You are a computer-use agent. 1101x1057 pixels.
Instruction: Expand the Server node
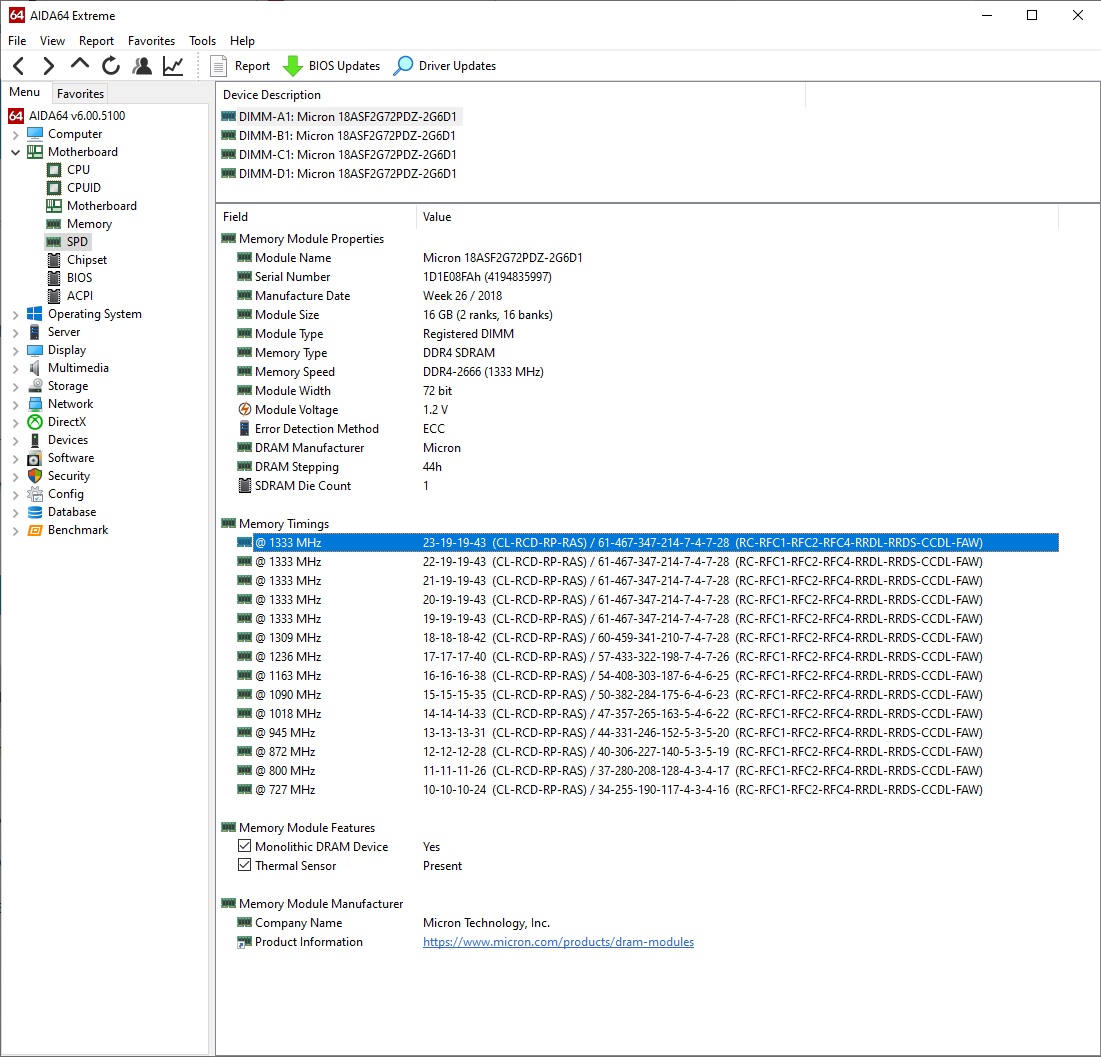click(x=15, y=332)
